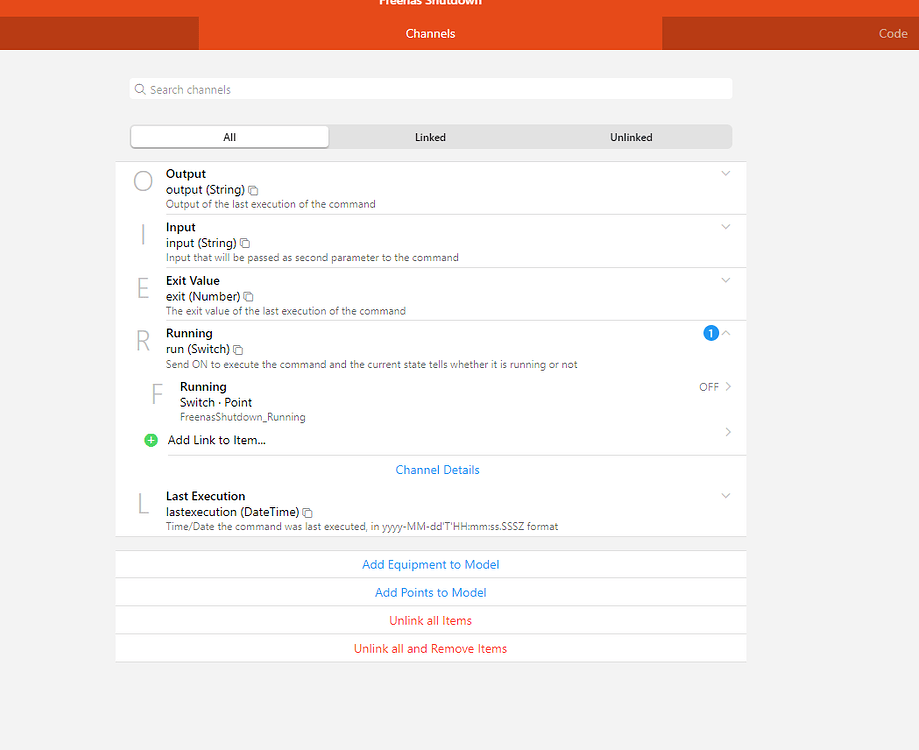Copy the output channel ID to clipboard
Screen dimensions: 919x750
coord(252,189)
